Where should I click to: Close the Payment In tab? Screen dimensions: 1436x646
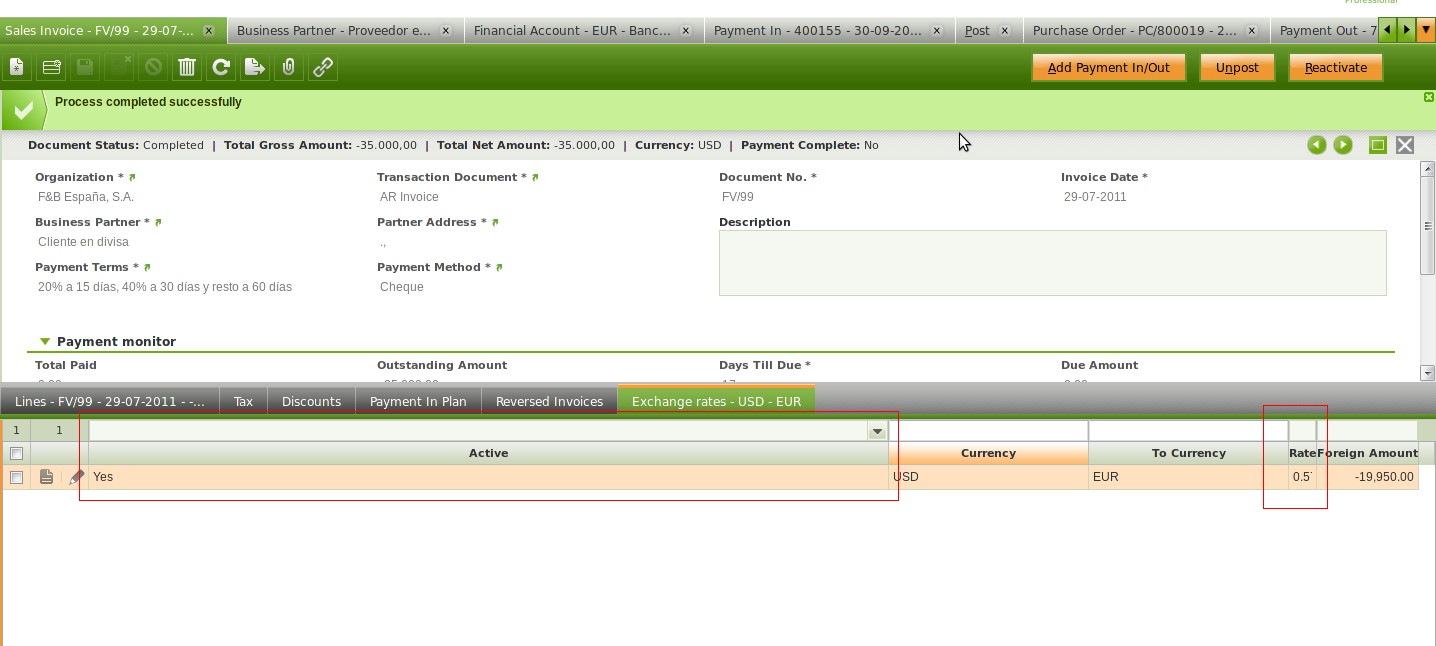[936, 31]
